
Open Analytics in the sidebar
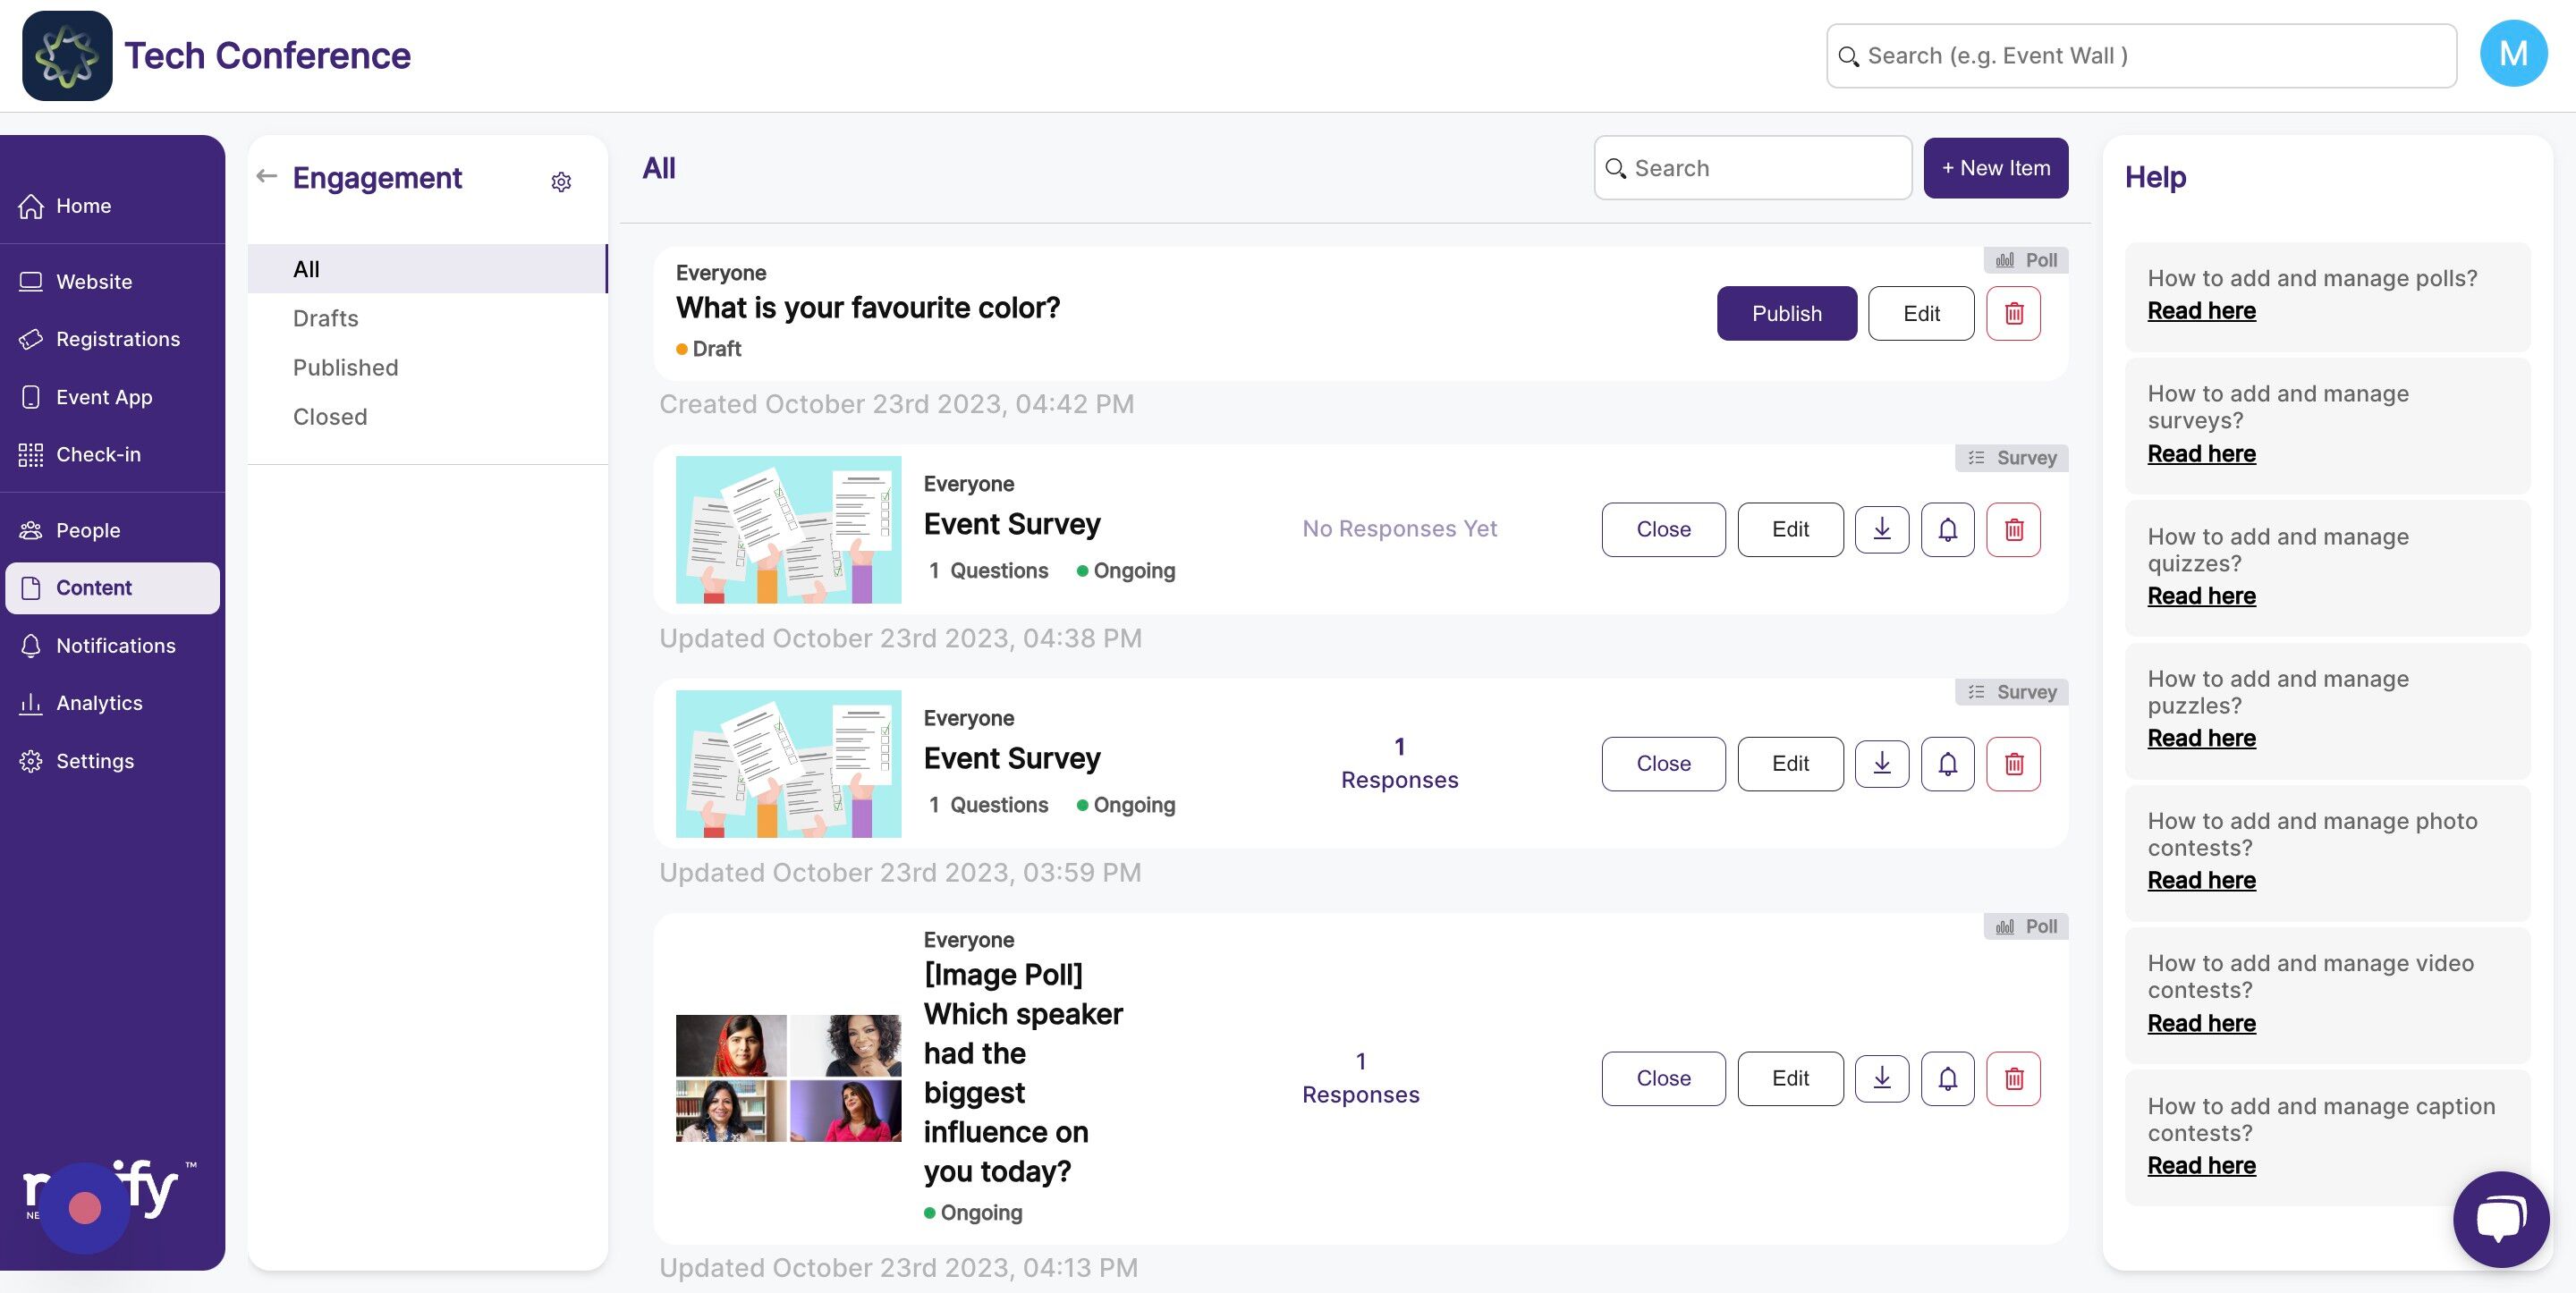tap(99, 703)
